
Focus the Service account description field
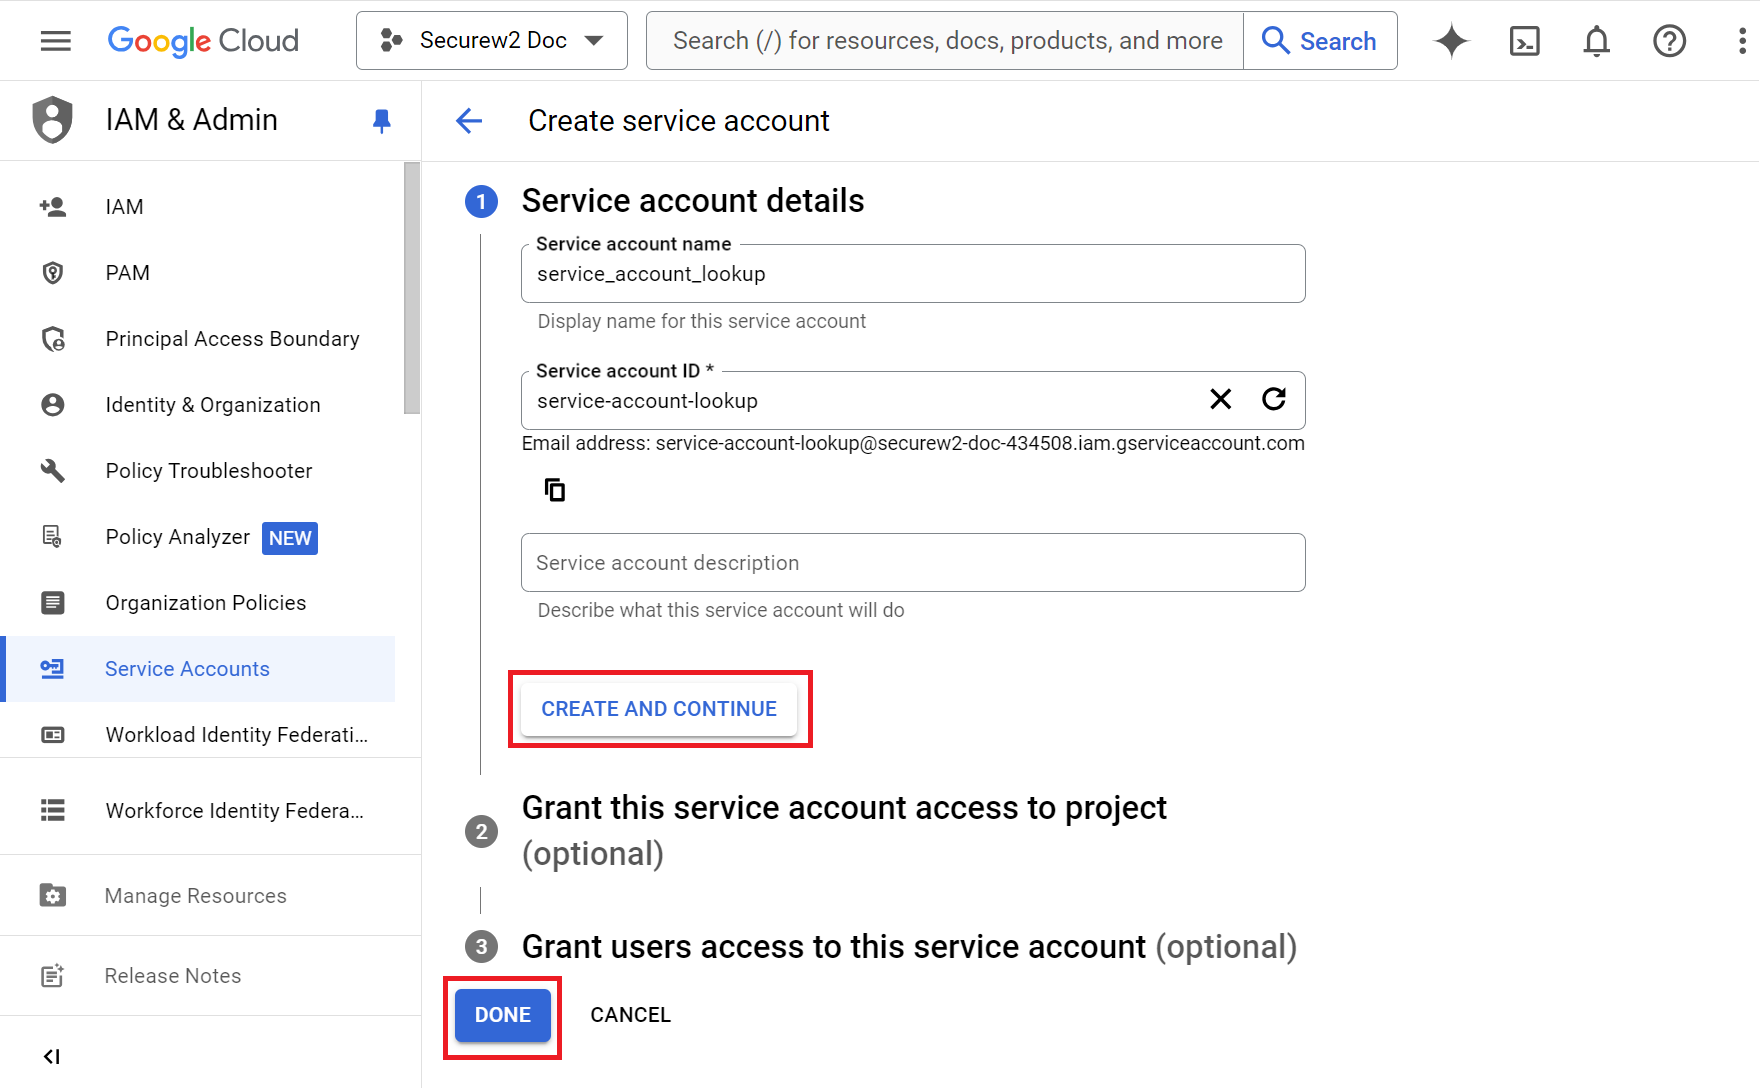912,563
